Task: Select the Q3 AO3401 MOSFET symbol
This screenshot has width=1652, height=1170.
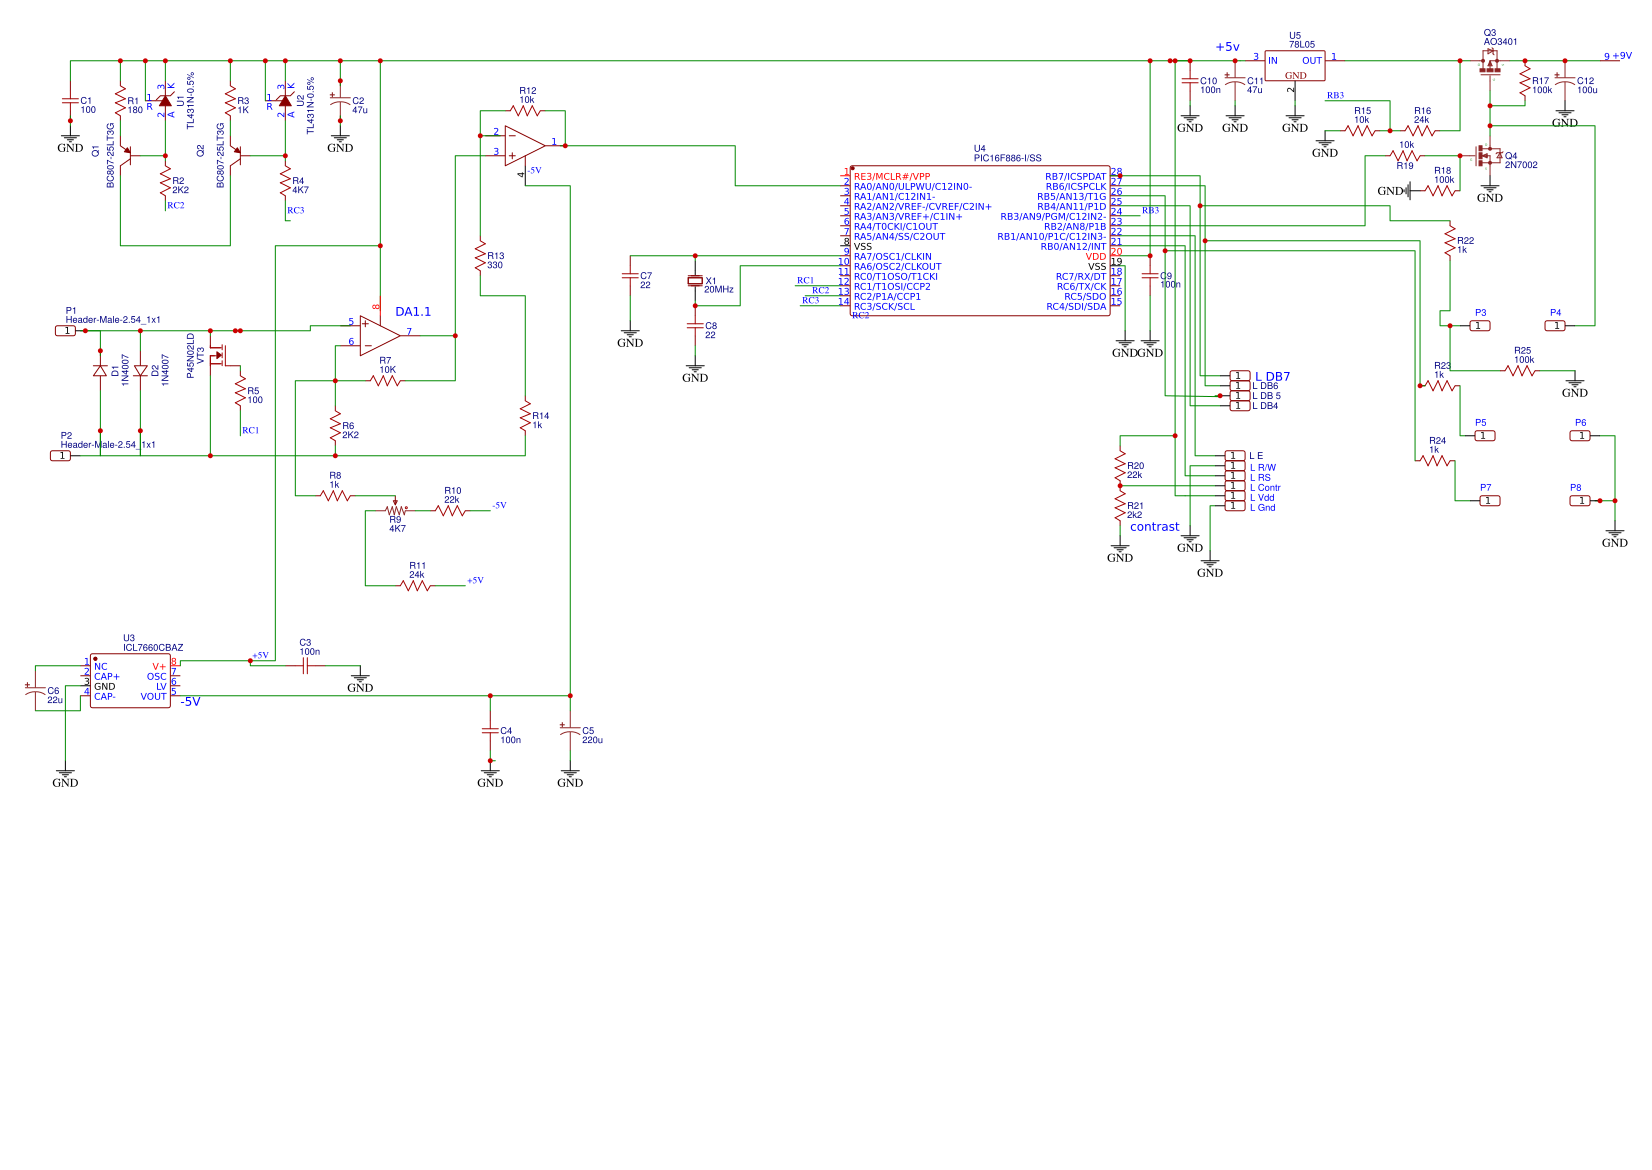Action: tap(1490, 63)
